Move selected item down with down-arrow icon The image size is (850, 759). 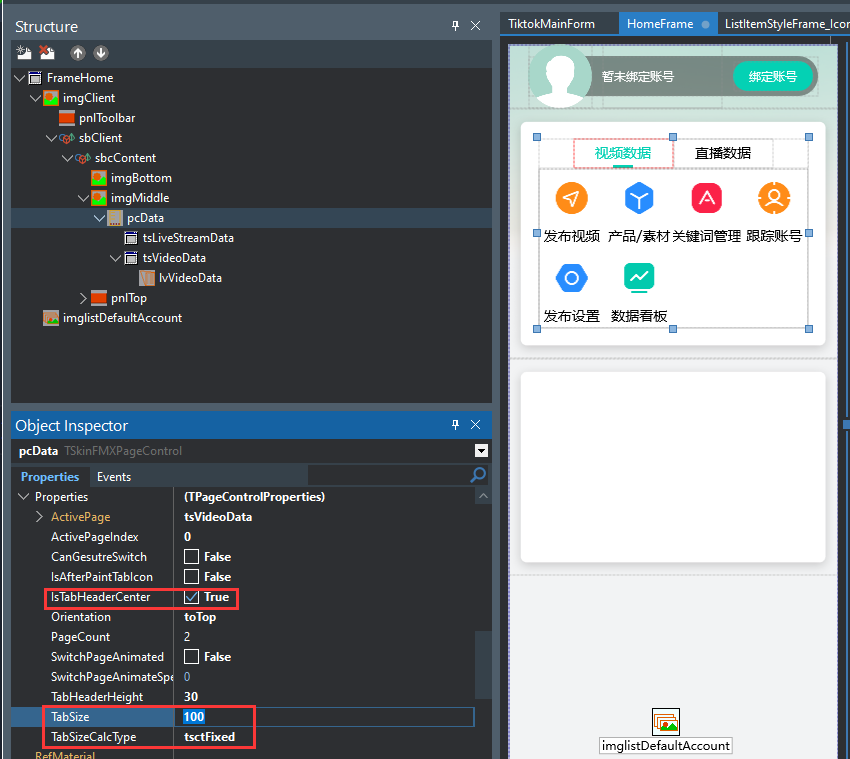[101, 53]
